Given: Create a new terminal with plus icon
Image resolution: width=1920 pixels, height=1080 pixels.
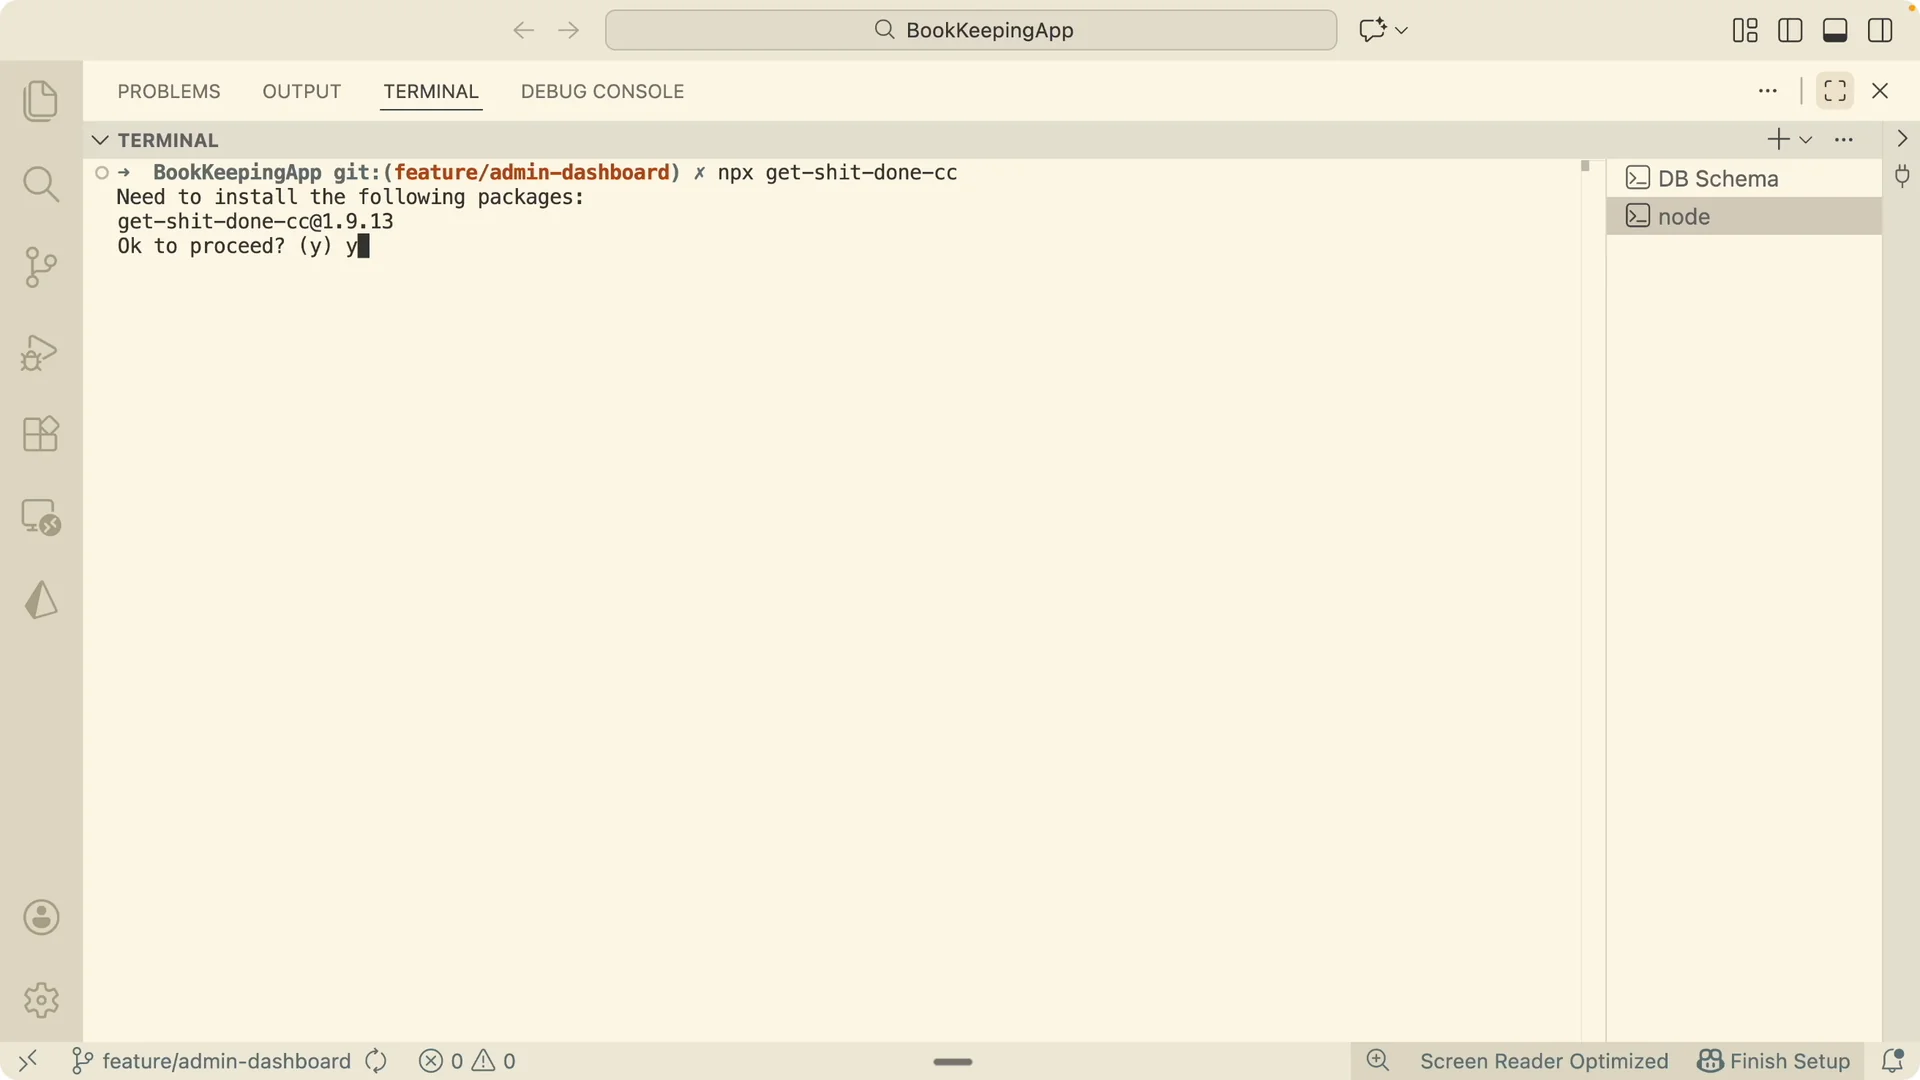Looking at the screenshot, I should tap(1778, 139).
